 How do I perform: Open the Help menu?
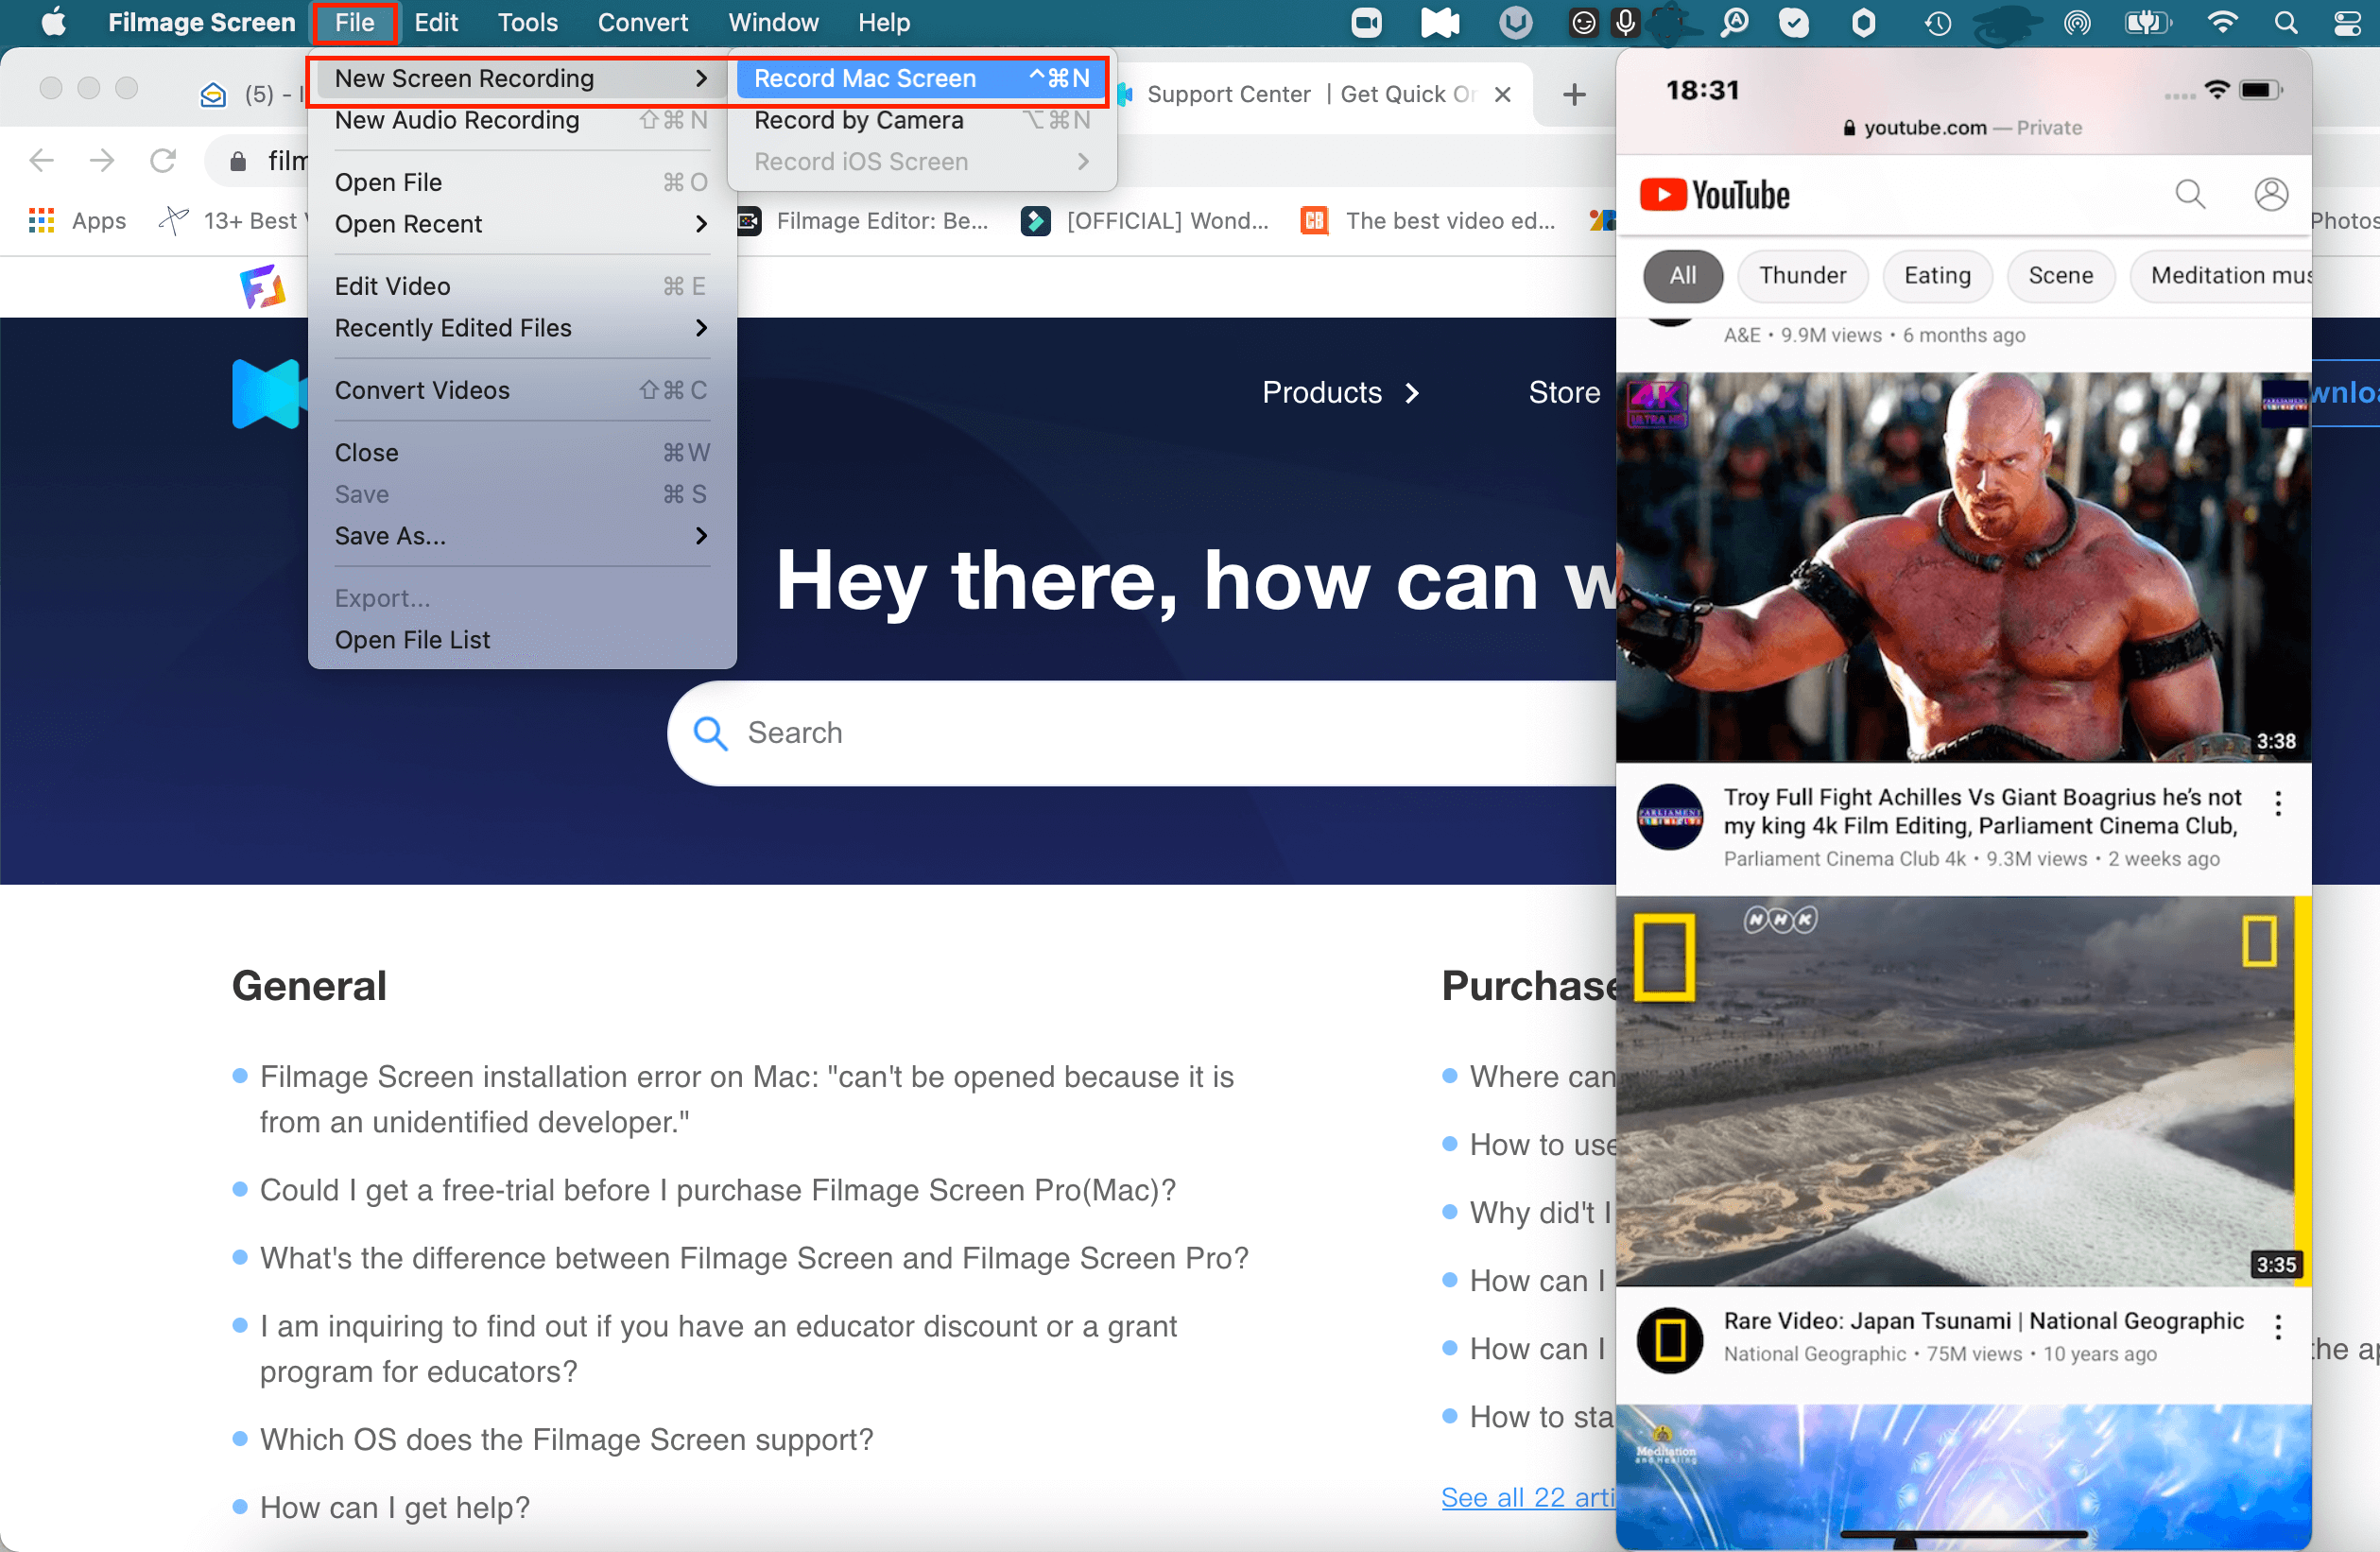[884, 22]
